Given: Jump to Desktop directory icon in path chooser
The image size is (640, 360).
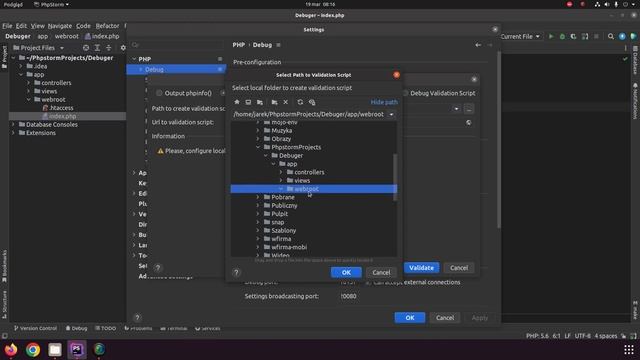Looking at the screenshot, I should click(248, 102).
